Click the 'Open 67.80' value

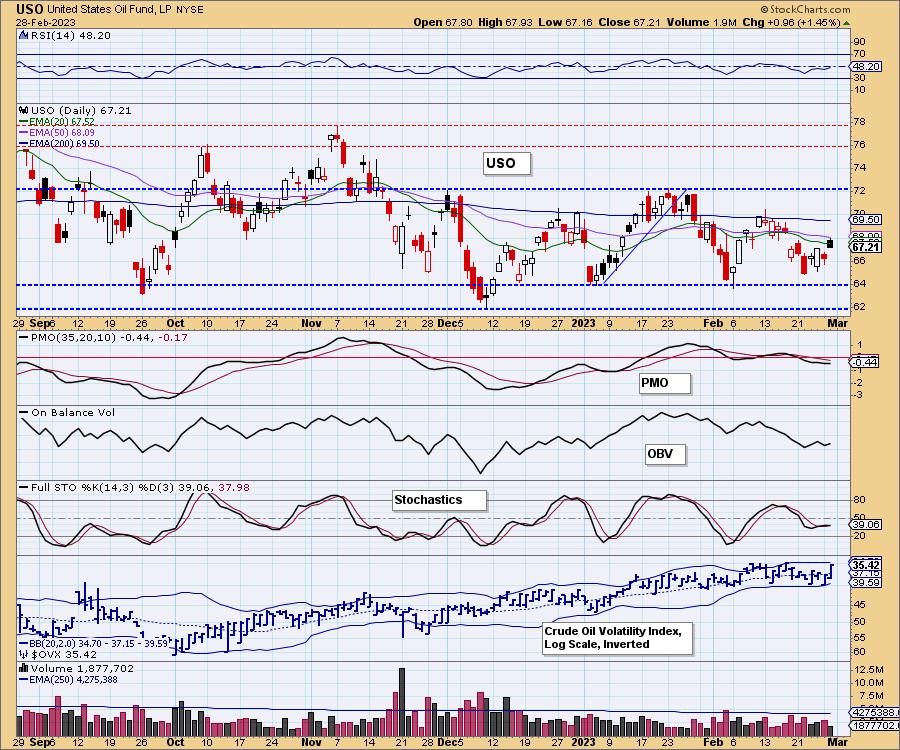click(443, 22)
